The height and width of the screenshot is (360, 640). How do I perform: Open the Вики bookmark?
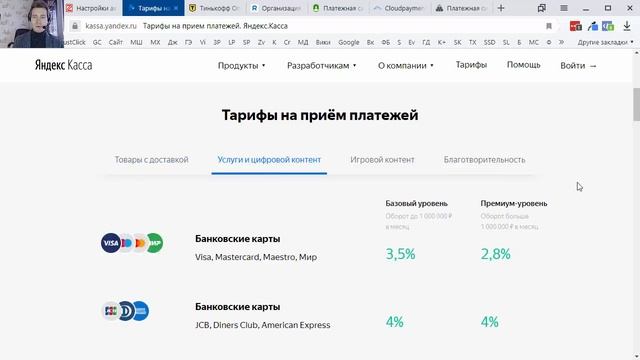(323, 42)
